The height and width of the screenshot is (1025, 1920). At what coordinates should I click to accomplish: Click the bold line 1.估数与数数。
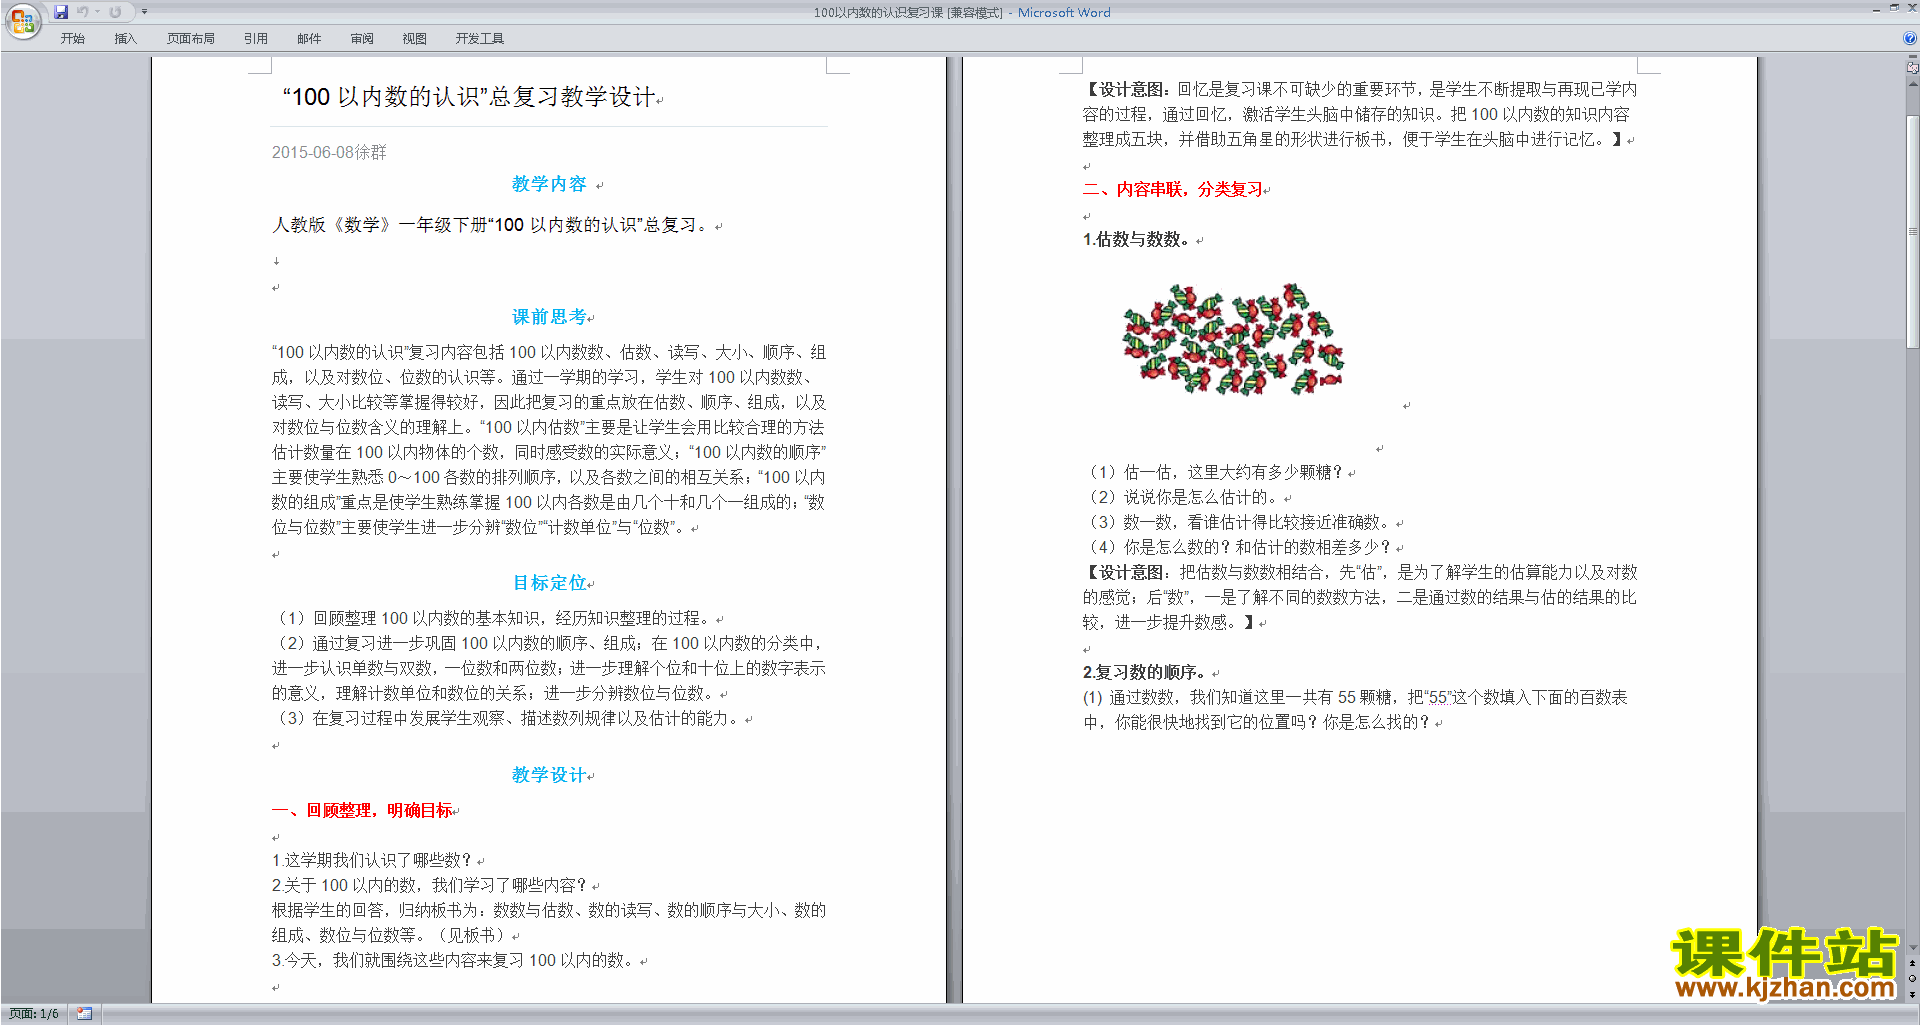(x=1137, y=239)
